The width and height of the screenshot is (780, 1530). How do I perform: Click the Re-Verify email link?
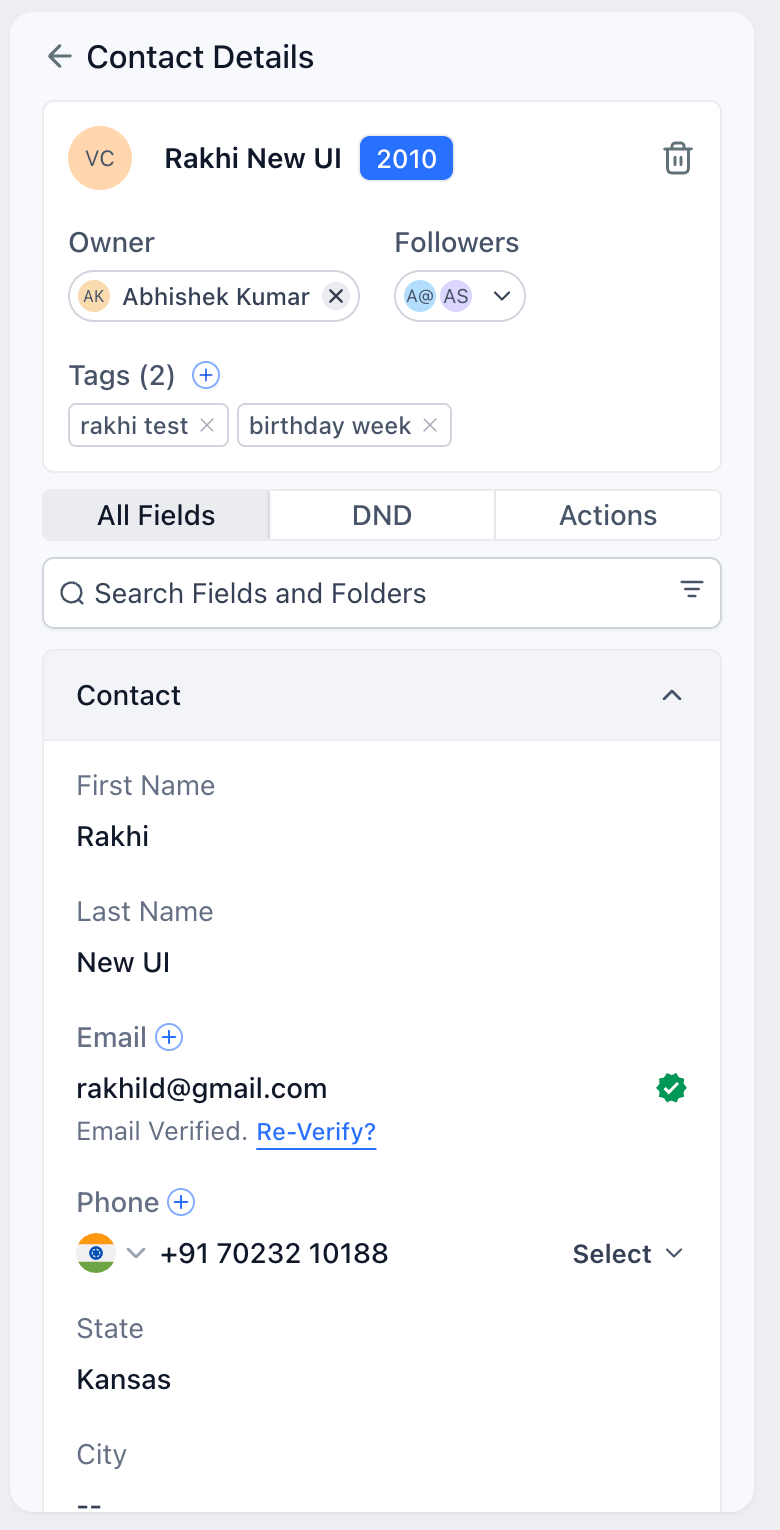click(316, 1131)
